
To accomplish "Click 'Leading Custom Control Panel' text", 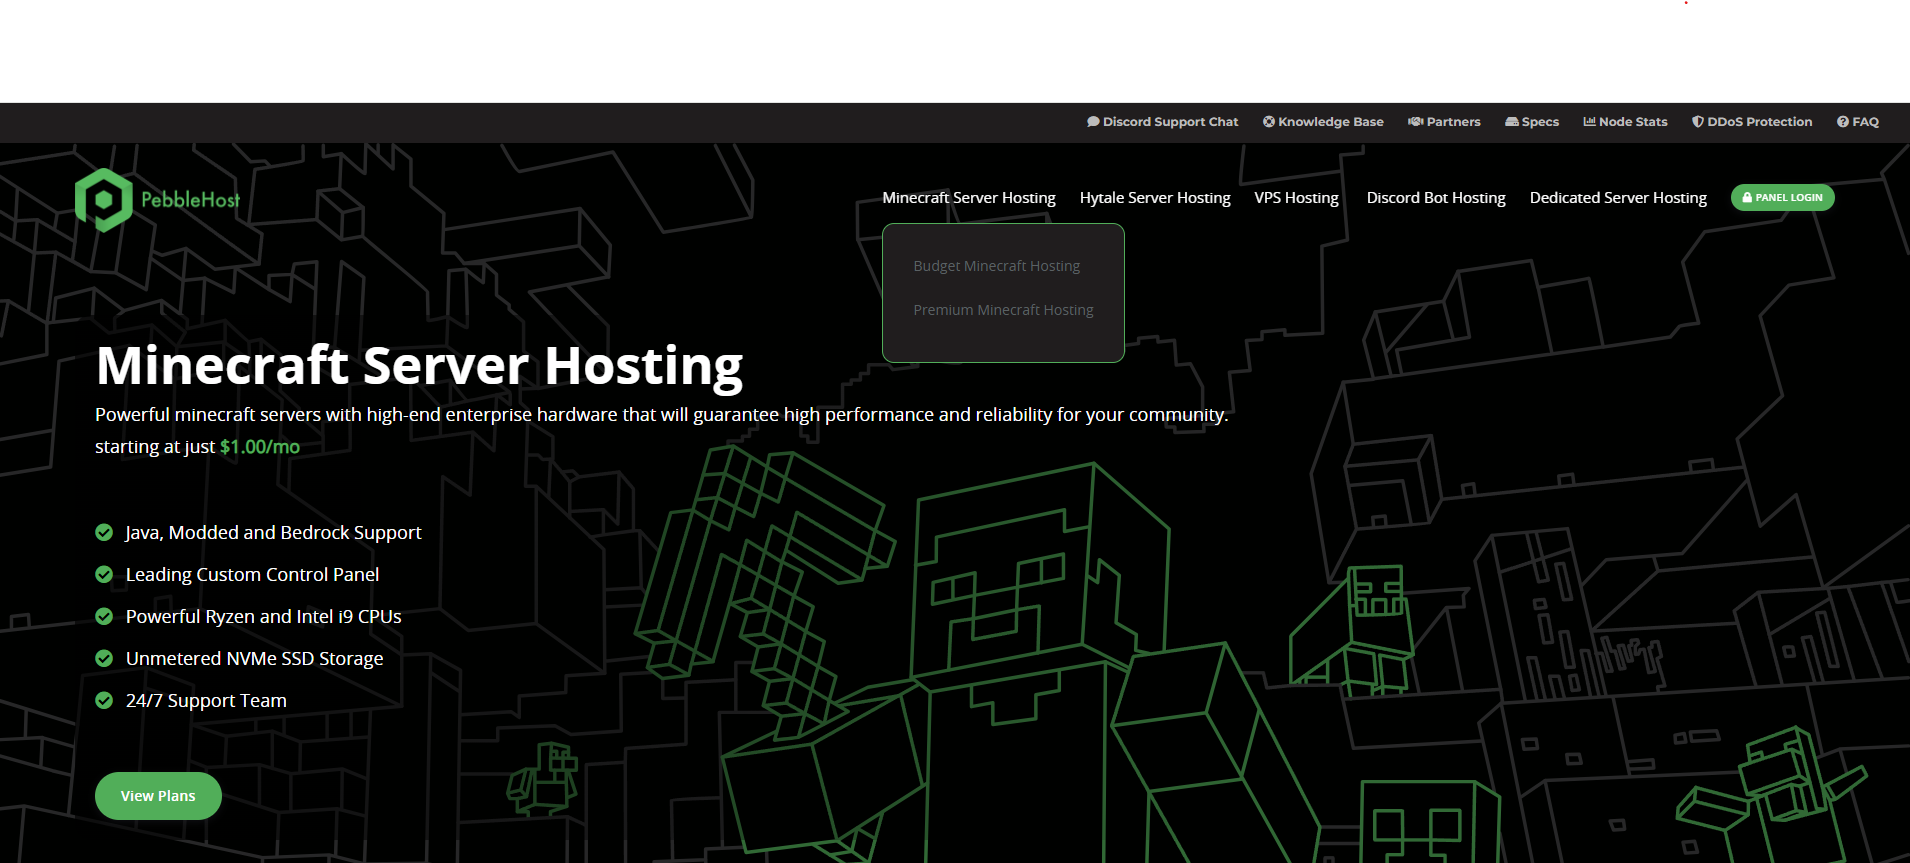I will pyautogui.click(x=252, y=575).
